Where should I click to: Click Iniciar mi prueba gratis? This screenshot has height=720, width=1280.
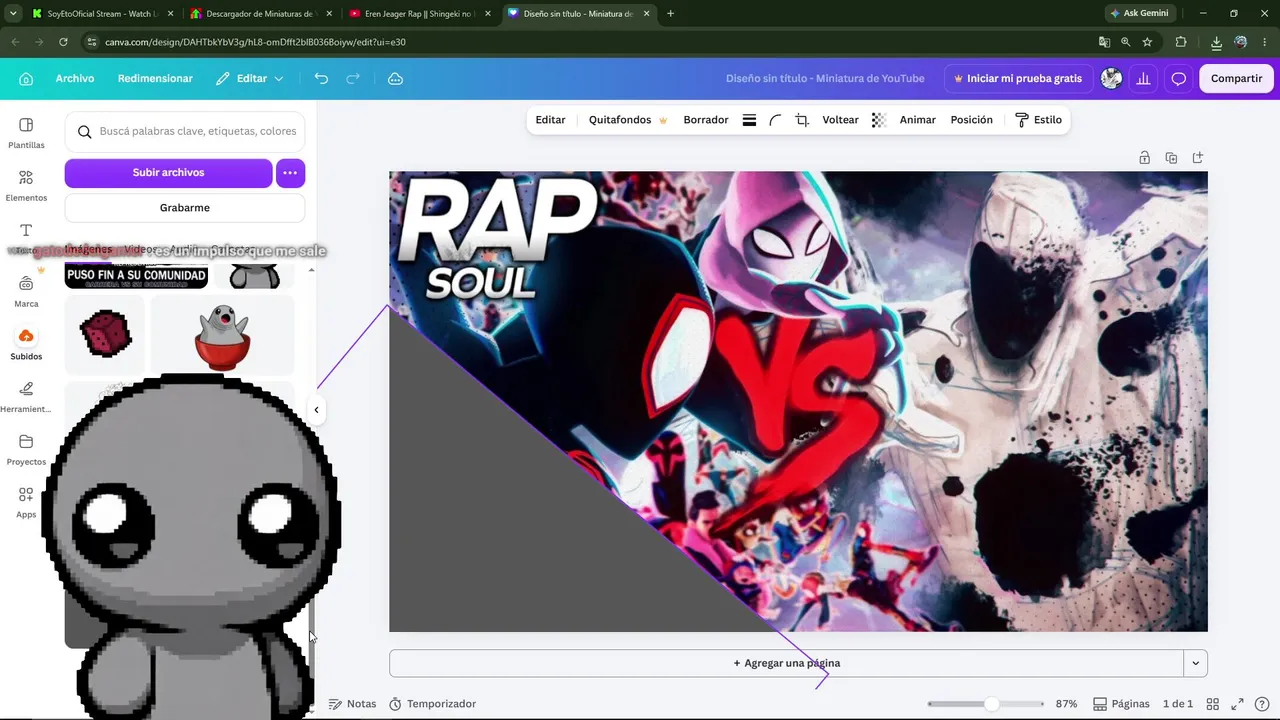tap(1018, 79)
